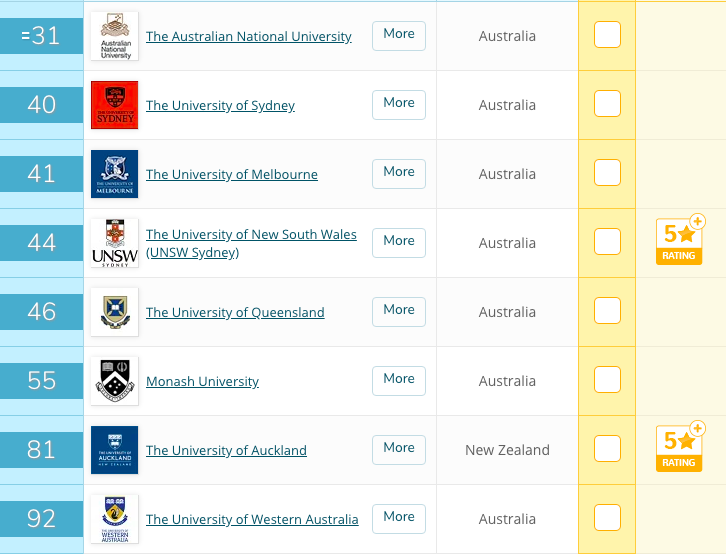Expand More details for University of Sydney

399,105
